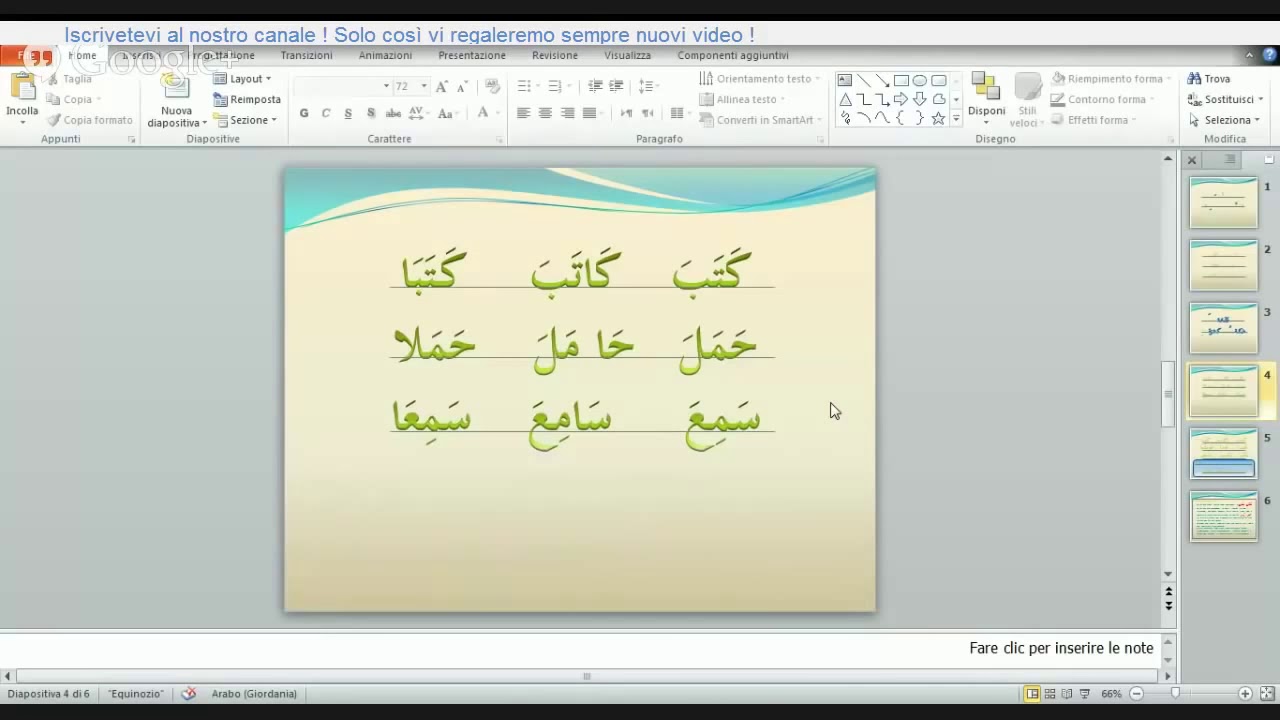Select the isosceles triangle shape
The height and width of the screenshot is (720, 1280).
point(845,99)
